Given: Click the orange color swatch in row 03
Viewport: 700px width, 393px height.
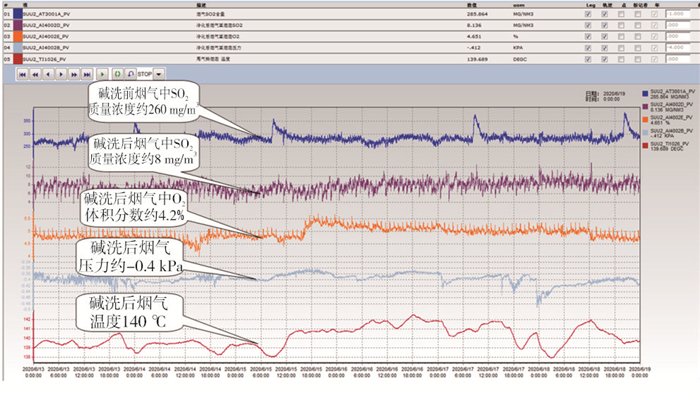Looking at the screenshot, I should coord(17,36).
